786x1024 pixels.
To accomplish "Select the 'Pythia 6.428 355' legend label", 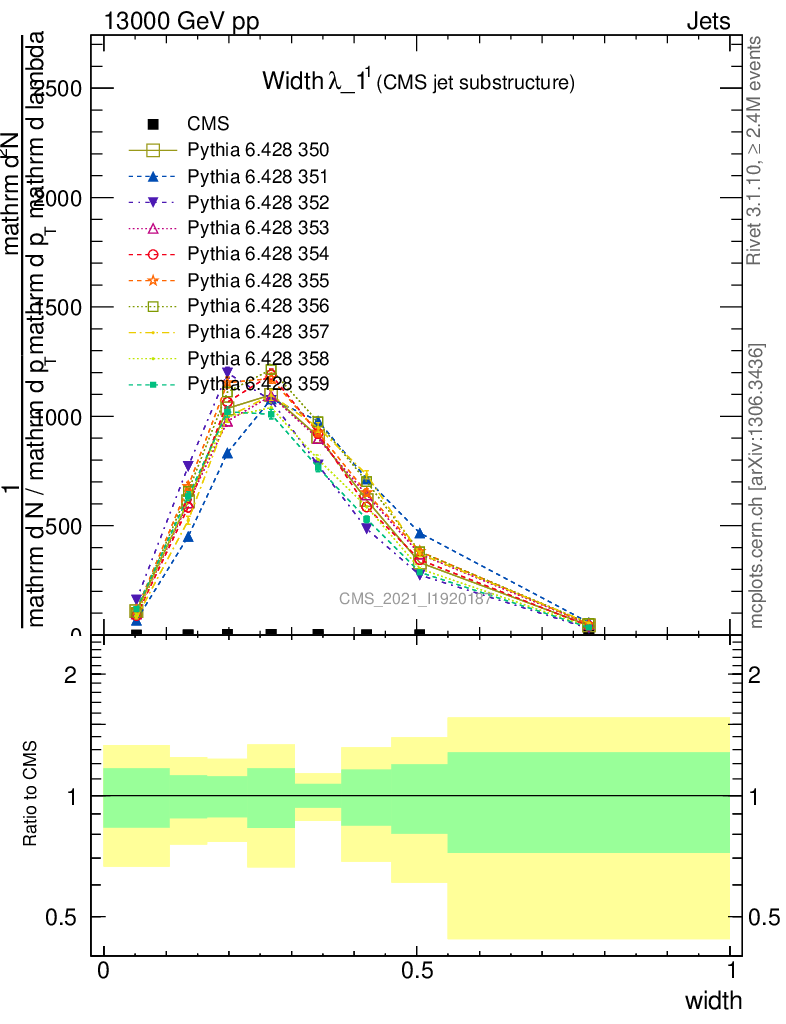I will (x=258, y=280).
